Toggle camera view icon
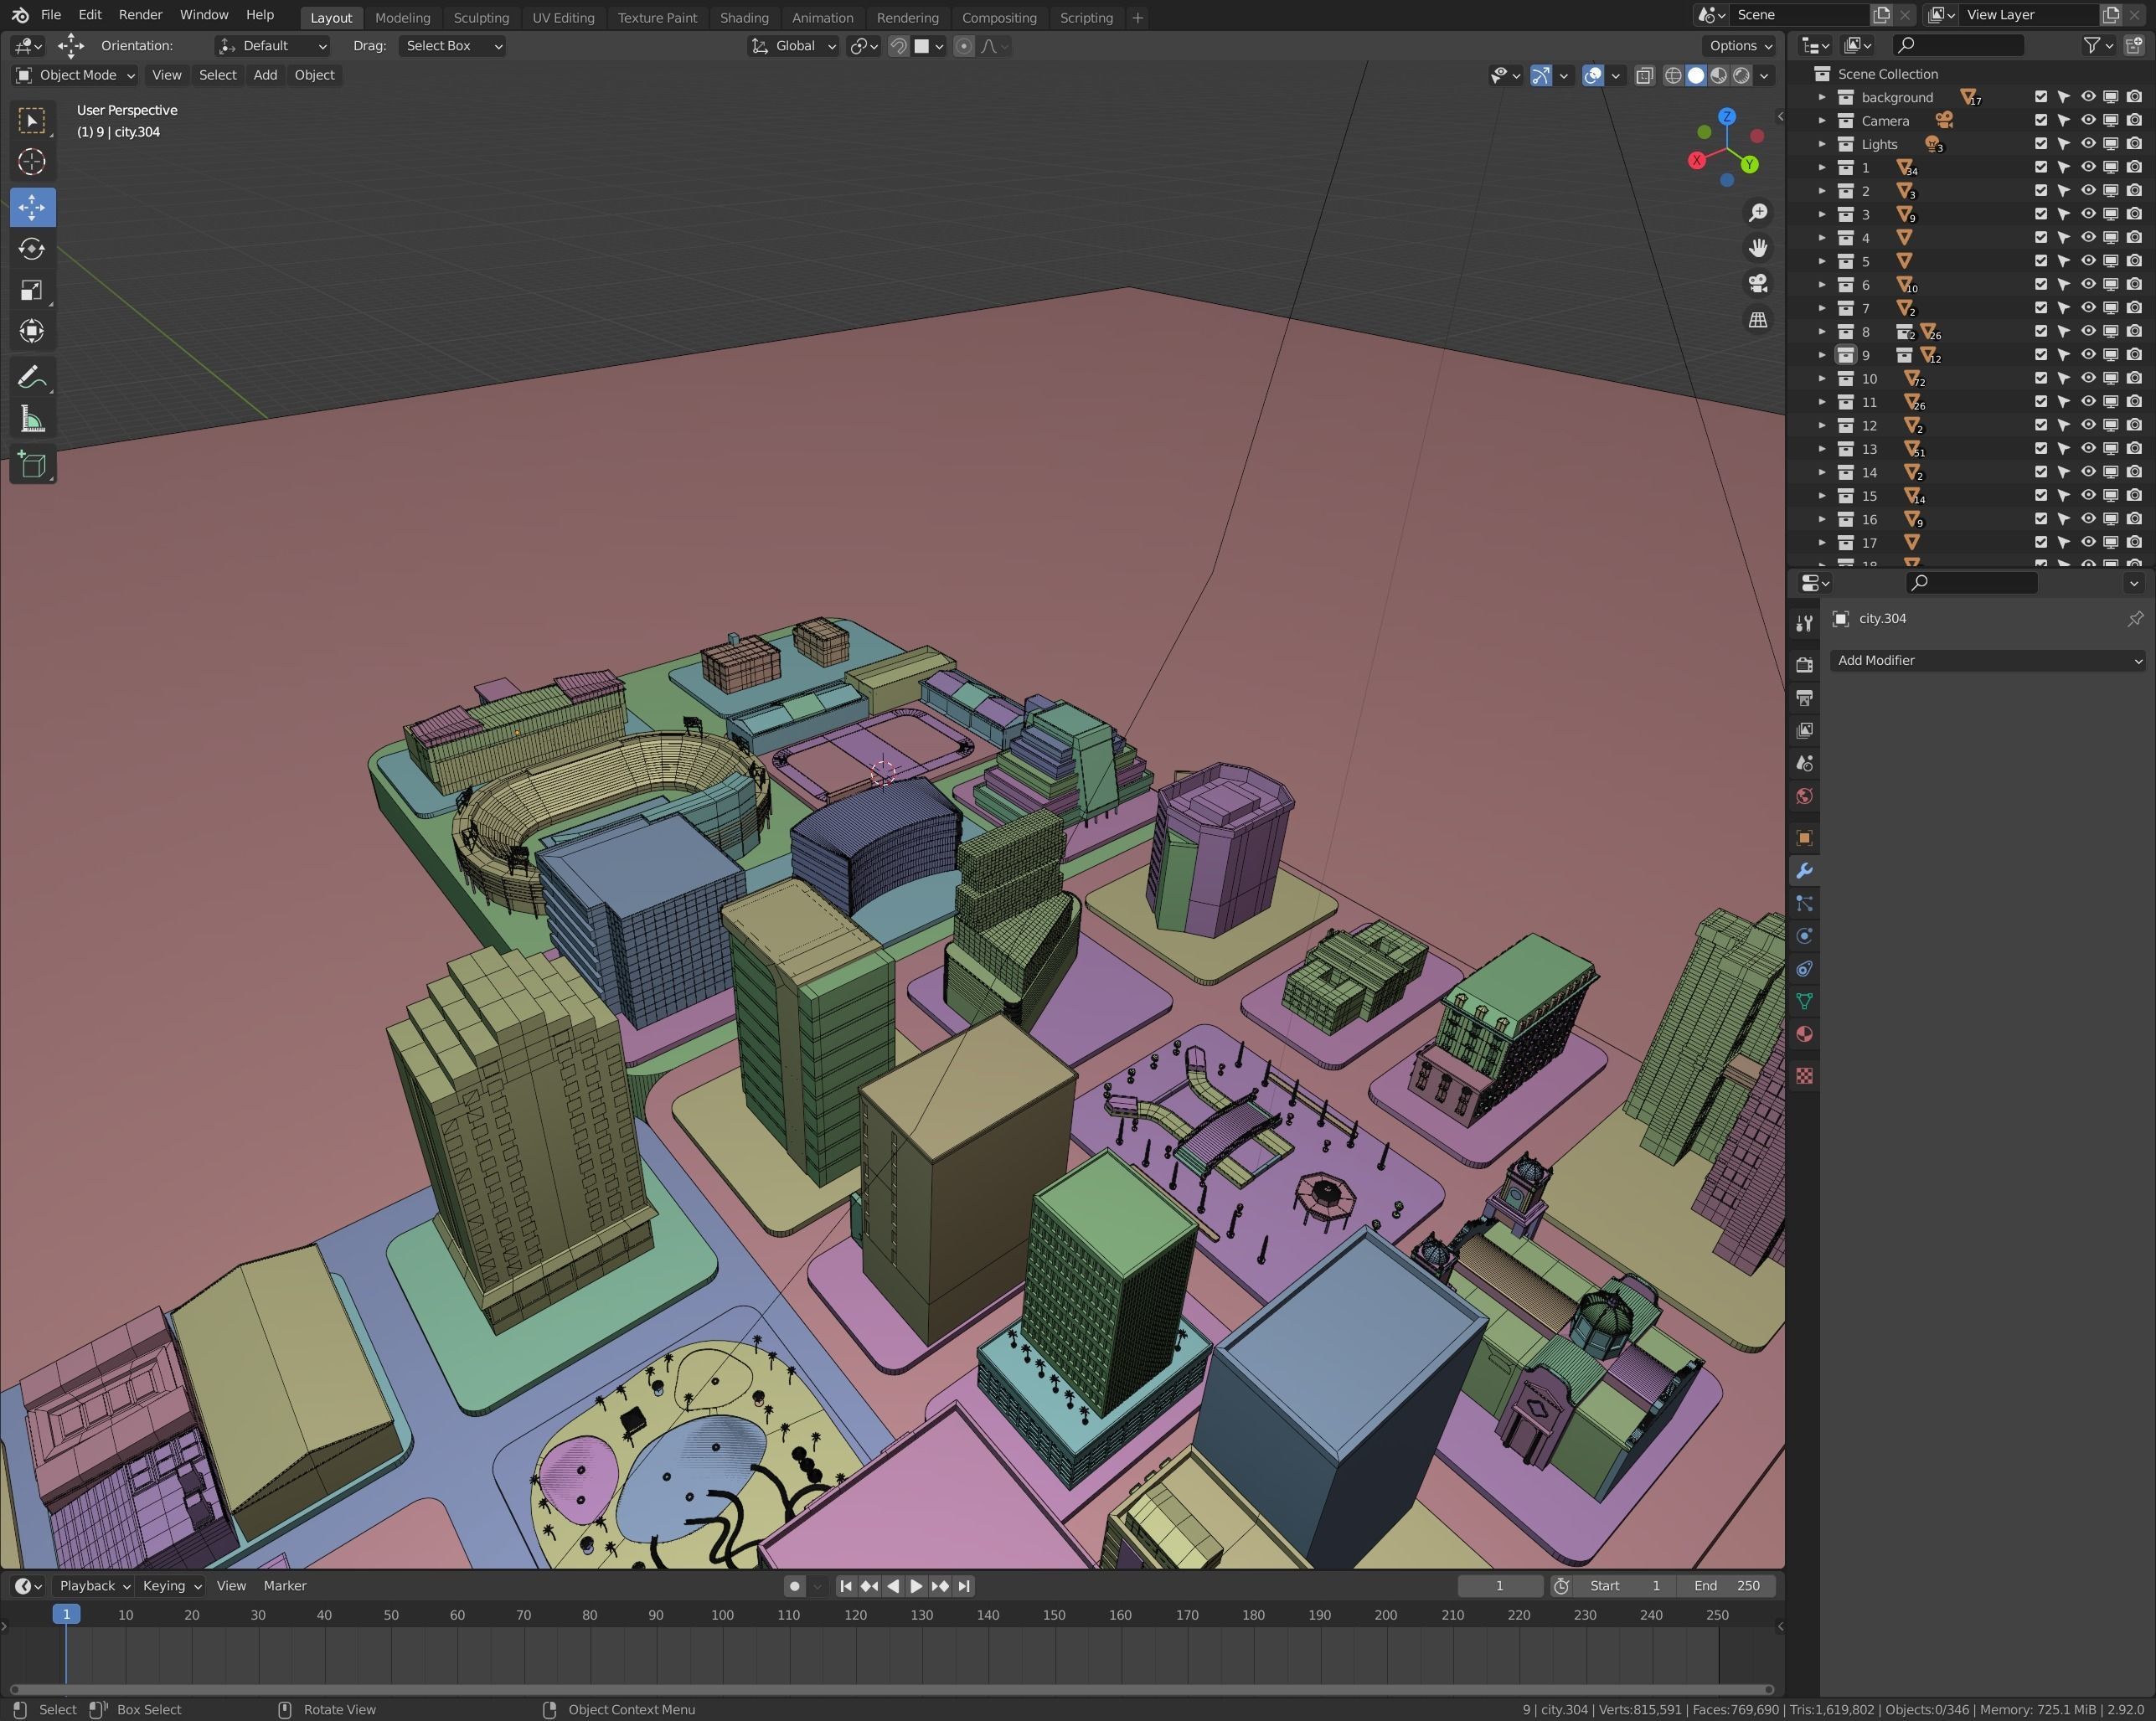 (x=1757, y=284)
